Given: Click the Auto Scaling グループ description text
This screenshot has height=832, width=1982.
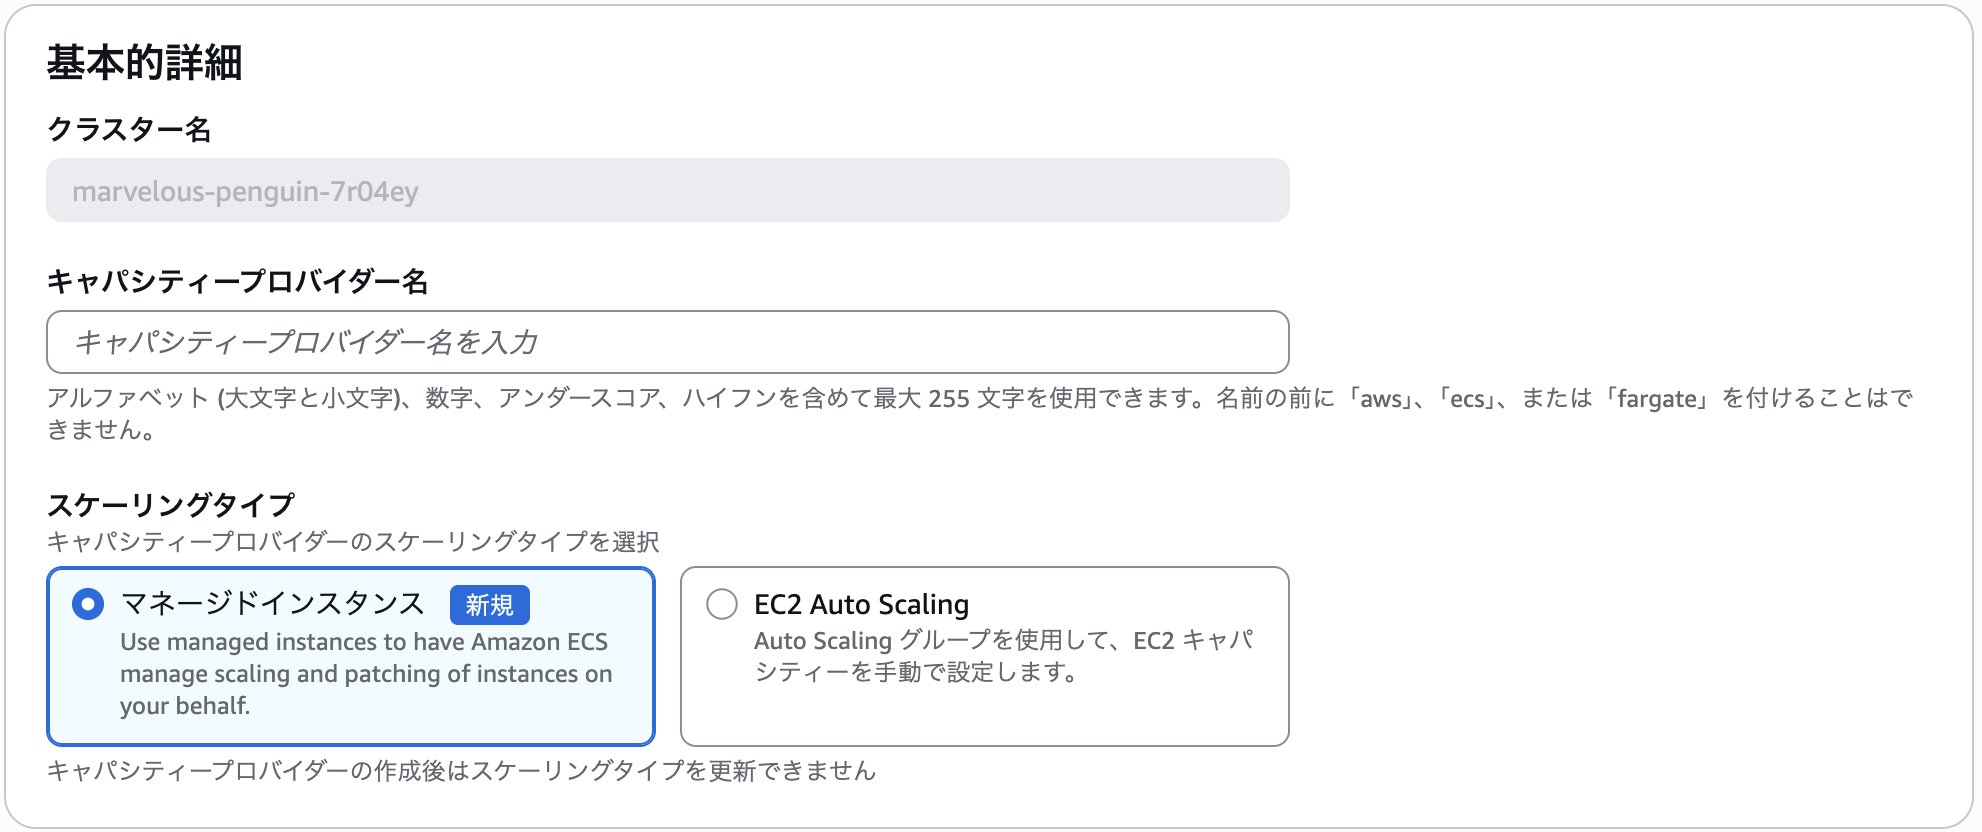Looking at the screenshot, I should pos(1003,656).
